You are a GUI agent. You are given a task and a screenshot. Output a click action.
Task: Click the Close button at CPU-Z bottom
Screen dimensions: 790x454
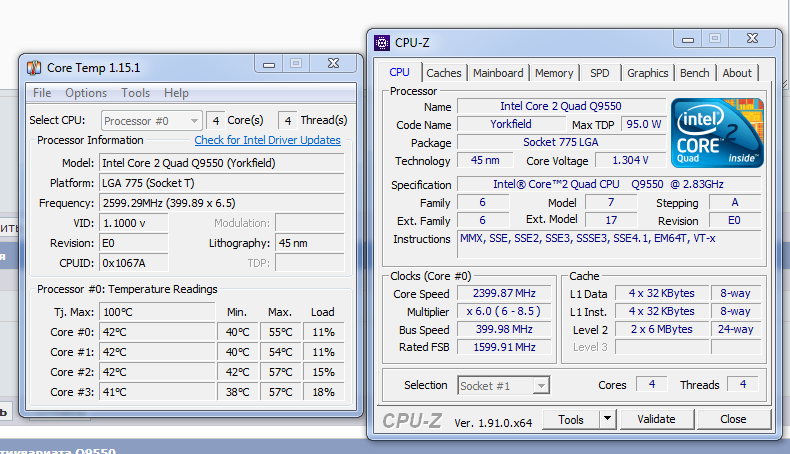733,419
